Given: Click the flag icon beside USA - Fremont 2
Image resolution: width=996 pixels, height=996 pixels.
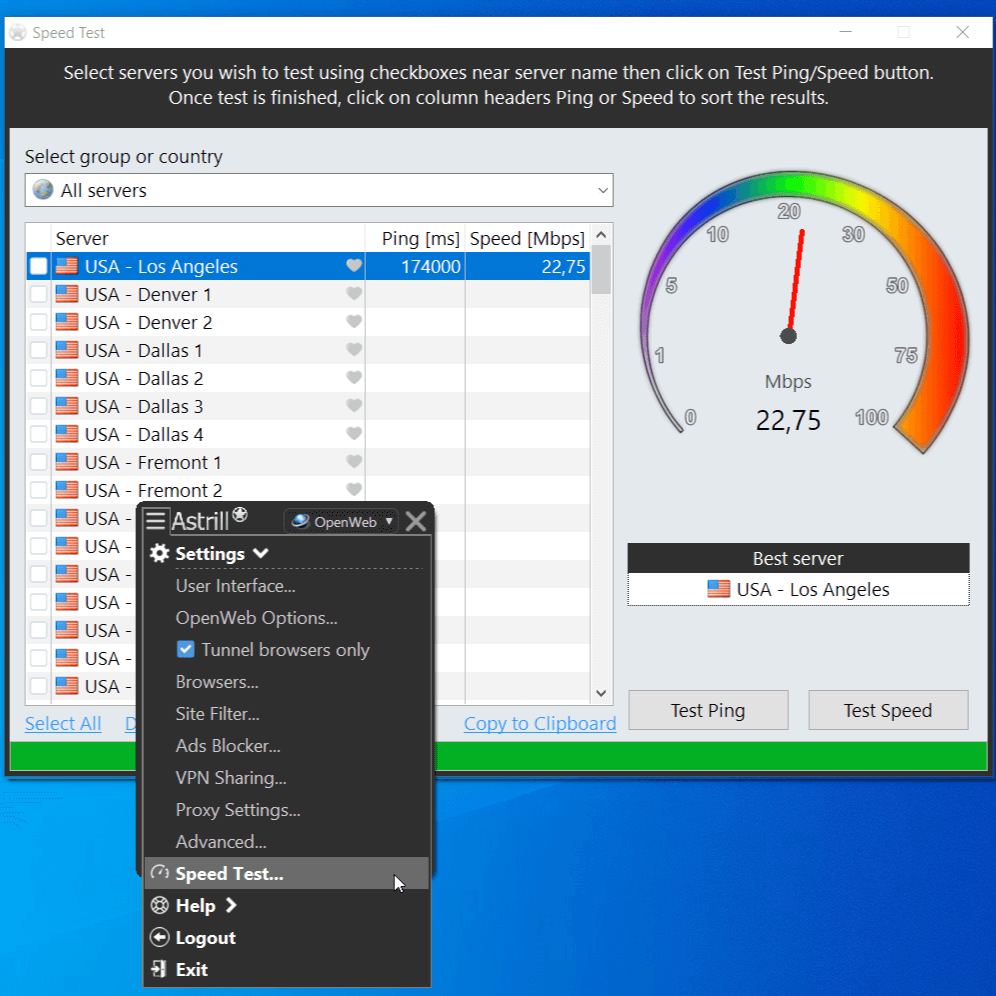Looking at the screenshot, I should pos(67,490).
